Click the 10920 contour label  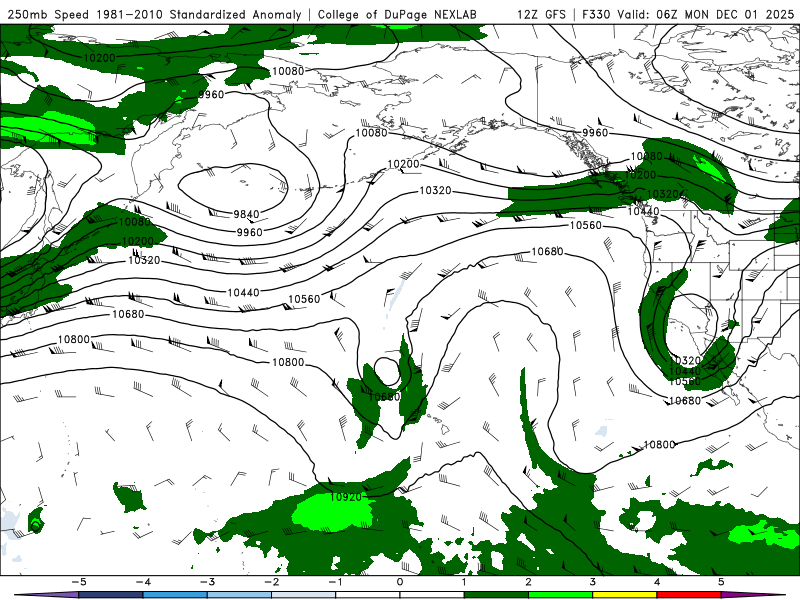click(x=346, y=496)
